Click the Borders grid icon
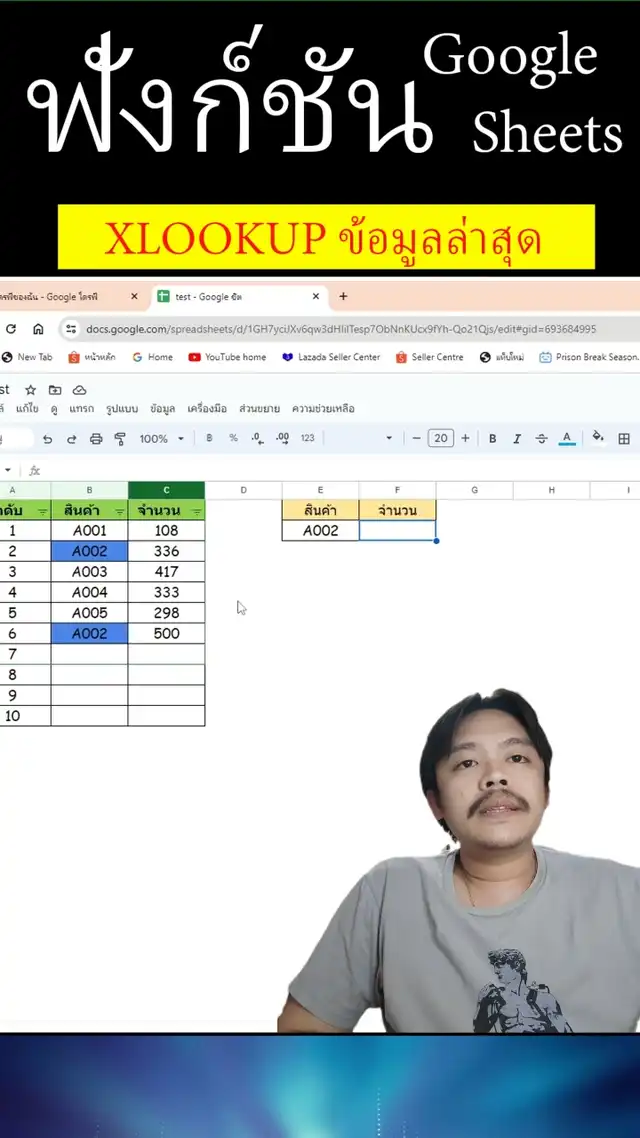The width and height of the screenshot is (640, 1138). [x=624, y=438]
